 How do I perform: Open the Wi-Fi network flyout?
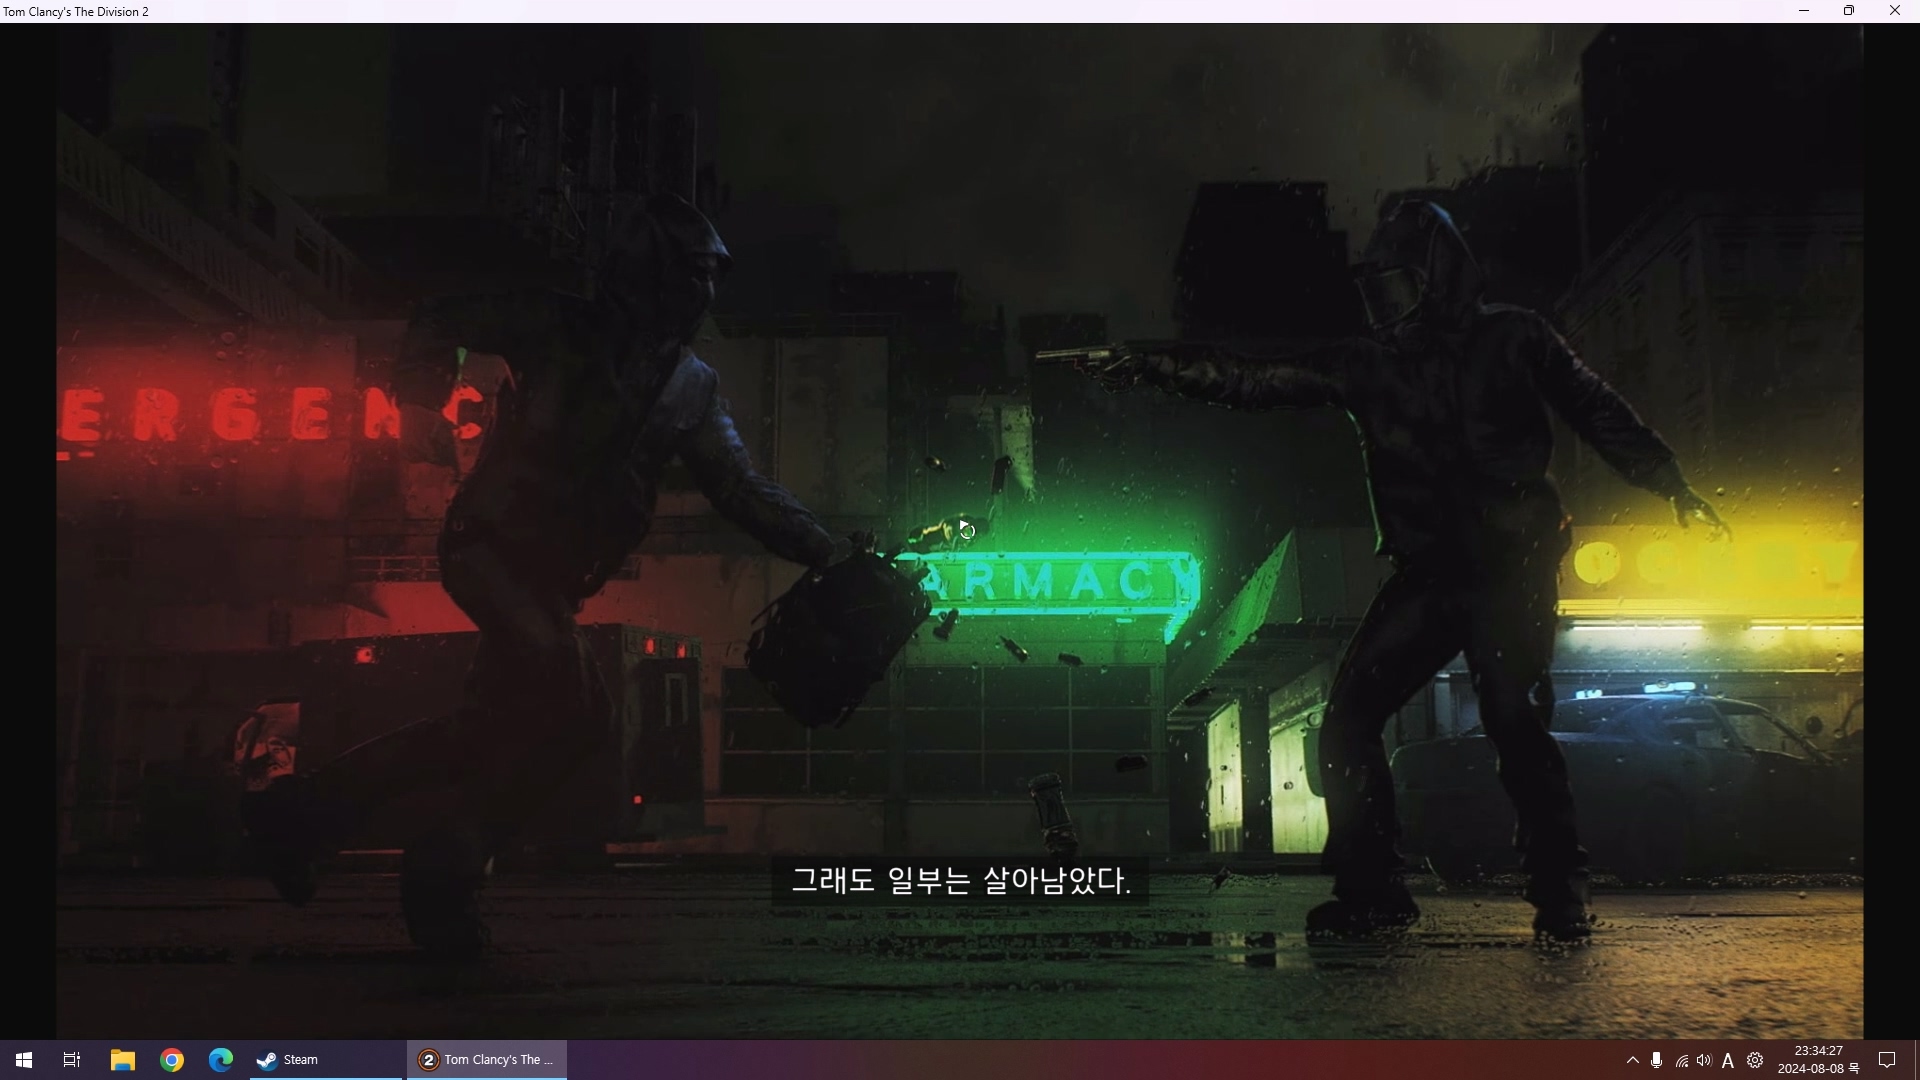tap(1682, 1061)
